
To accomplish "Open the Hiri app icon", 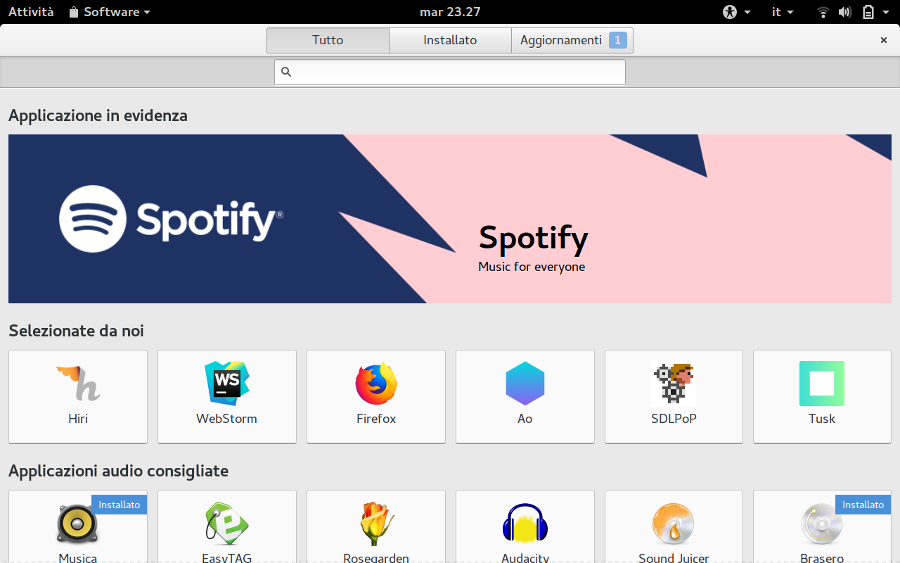I will (78, 385).
